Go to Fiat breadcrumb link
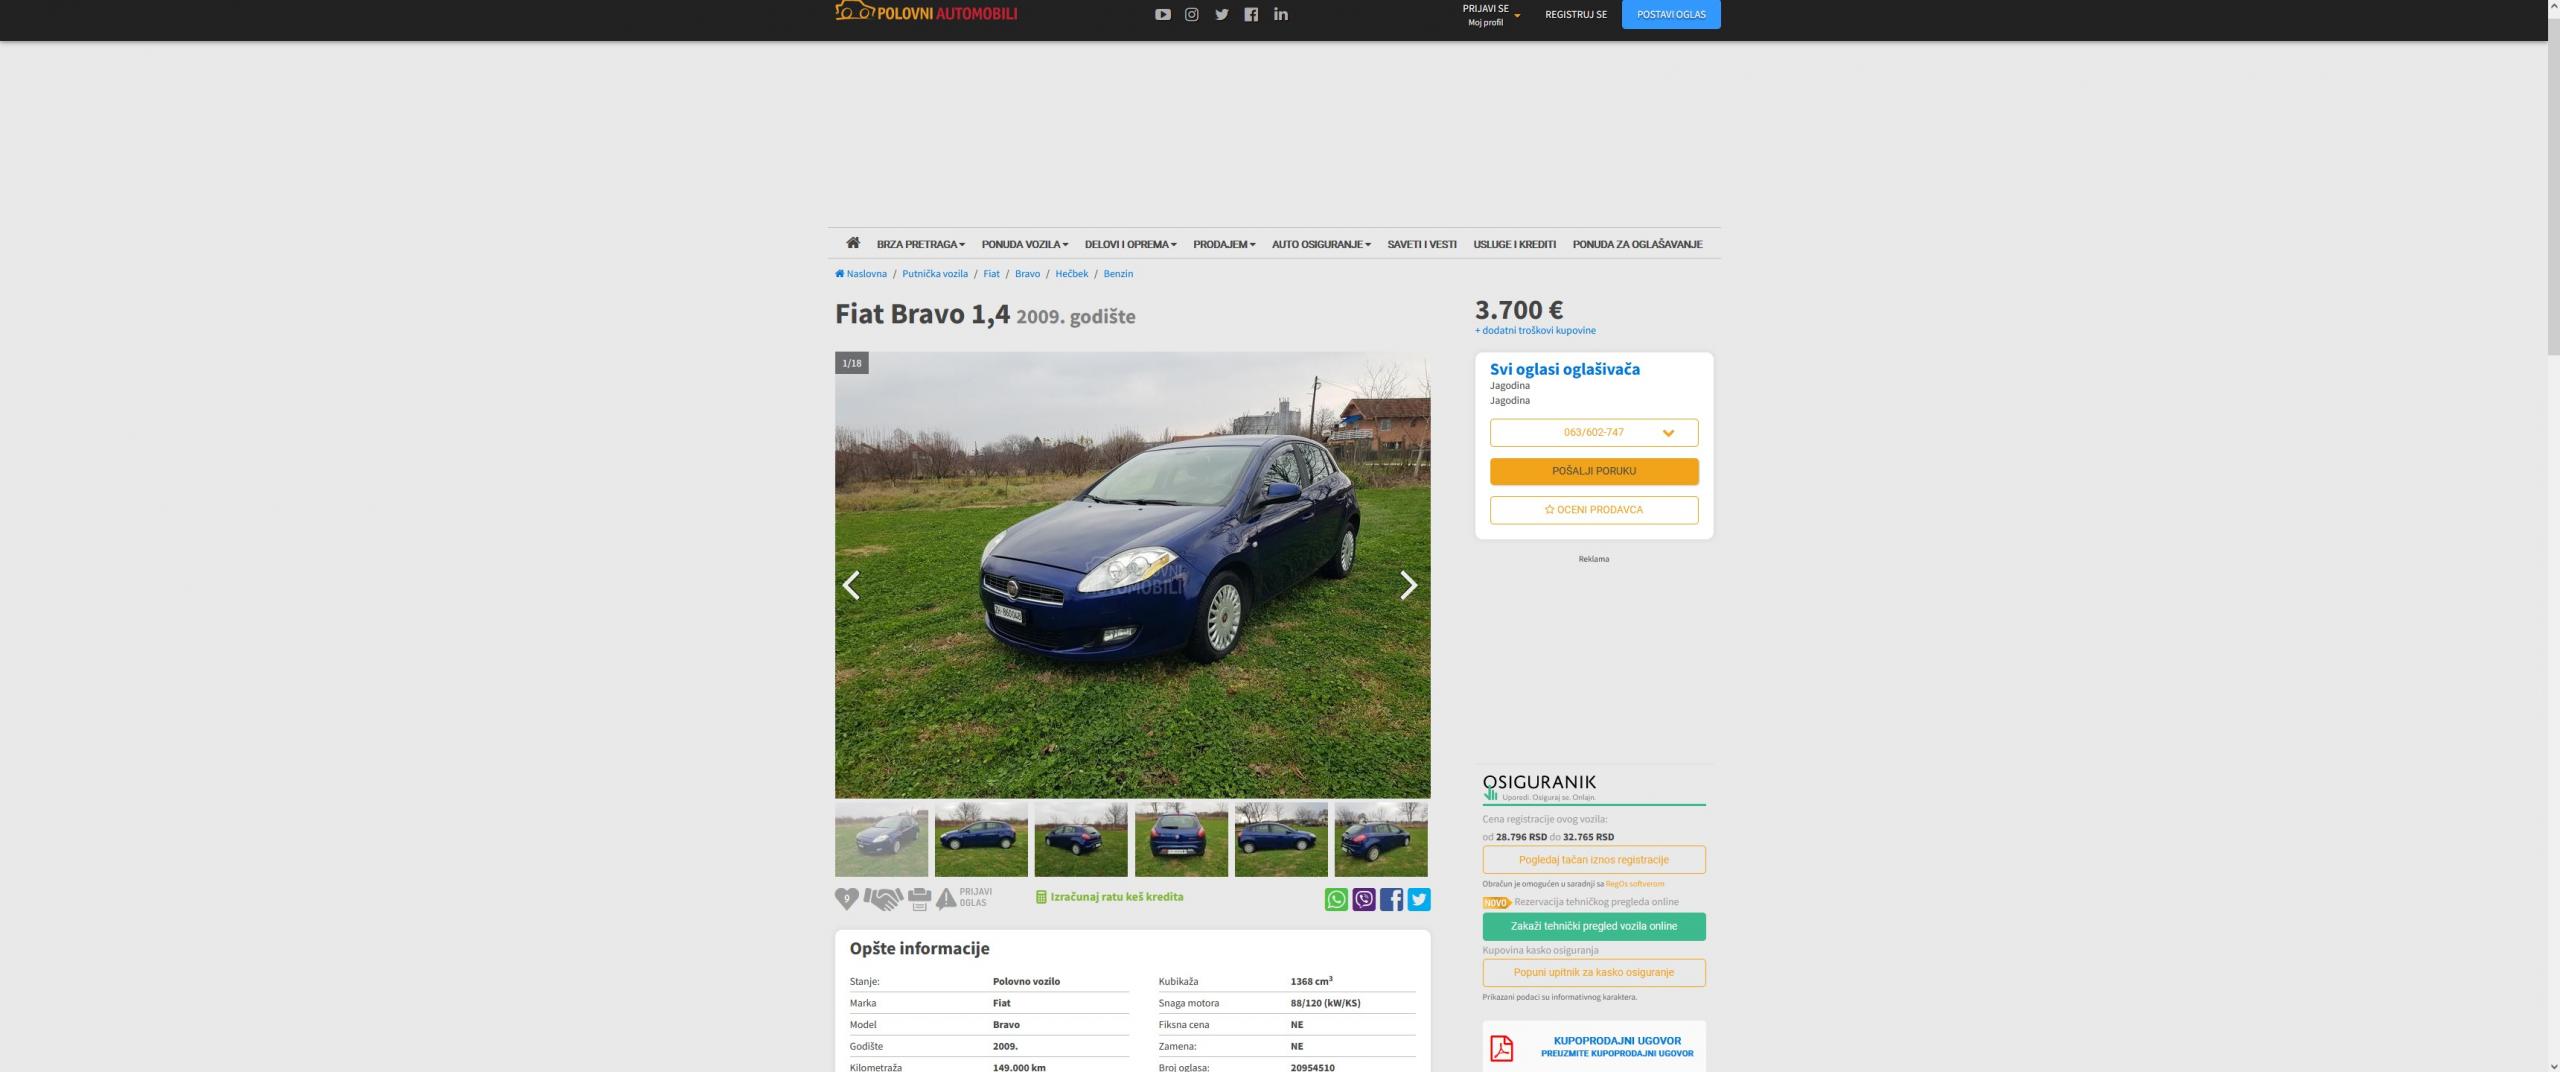 click(x=991, y=274)
